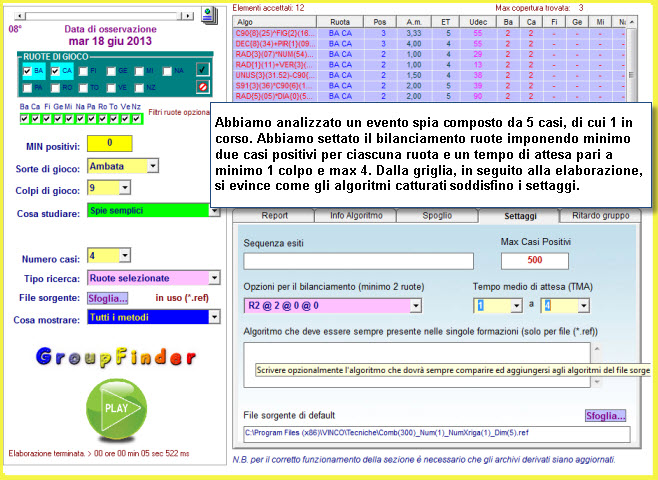Expand the bilanciamento options dropdown
Image resolution: width=658 pixels, height=480 pixels.
pos(416,306)
